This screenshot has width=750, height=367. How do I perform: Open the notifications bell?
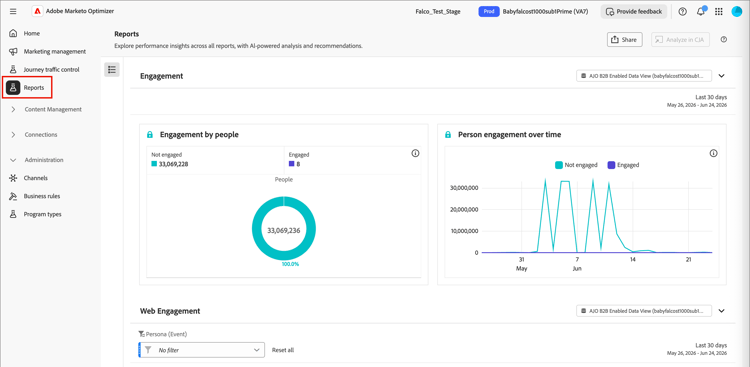701,11
